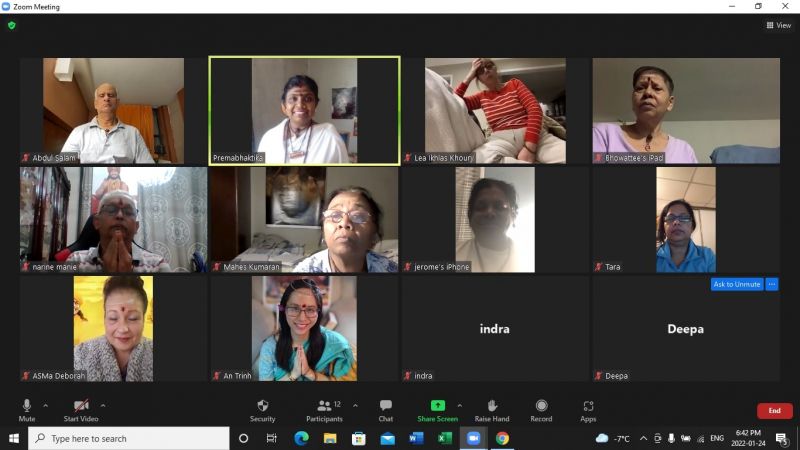800x450 pixels.
Task: Click Zoom icon on taskbar
Action: tap(473, 438)
